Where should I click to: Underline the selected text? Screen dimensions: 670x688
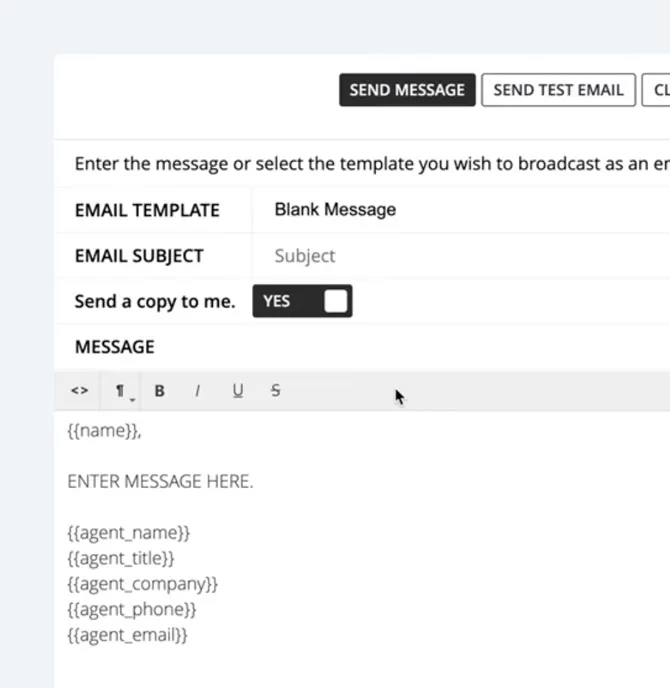coord(237,391)
